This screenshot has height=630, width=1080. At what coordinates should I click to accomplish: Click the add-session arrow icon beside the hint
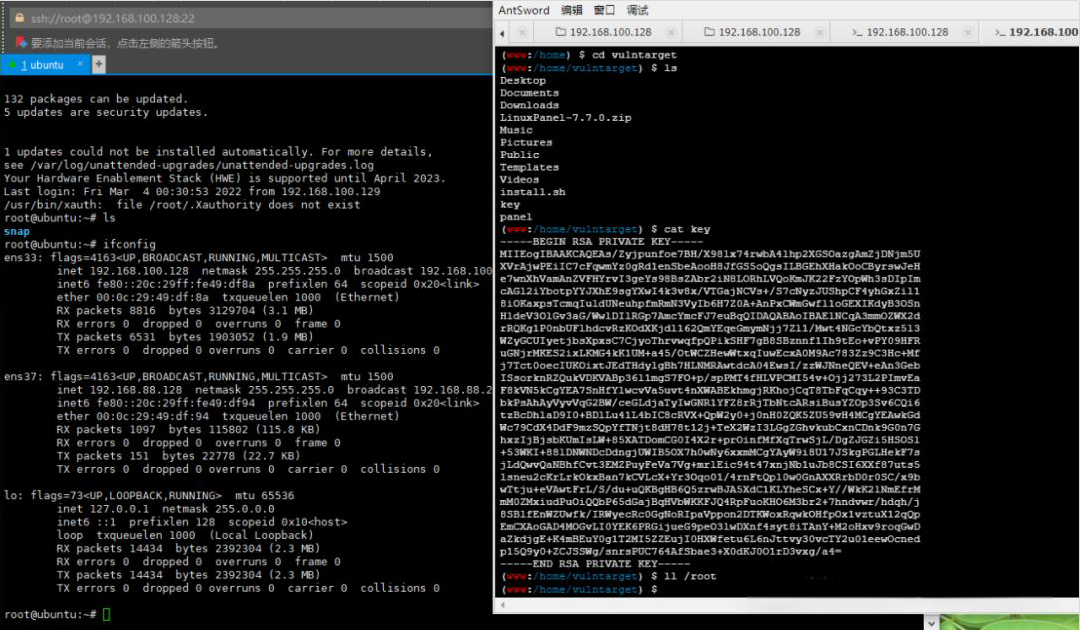[21, 43]
